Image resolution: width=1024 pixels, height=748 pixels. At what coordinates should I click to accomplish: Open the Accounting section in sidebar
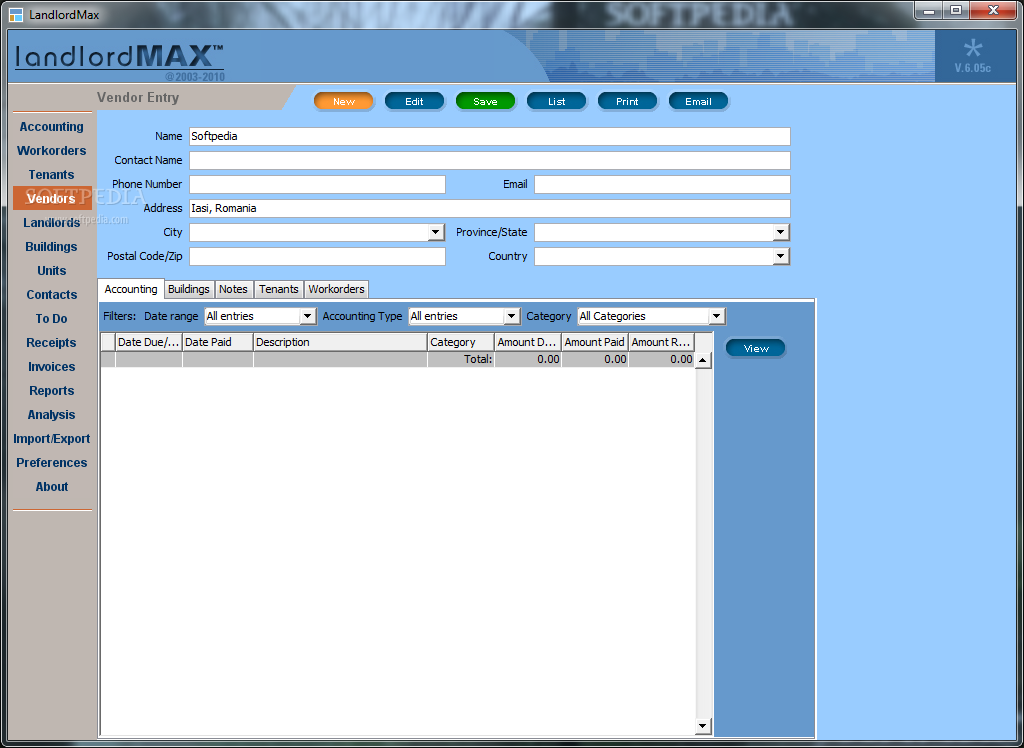click(x=52, y=127)
